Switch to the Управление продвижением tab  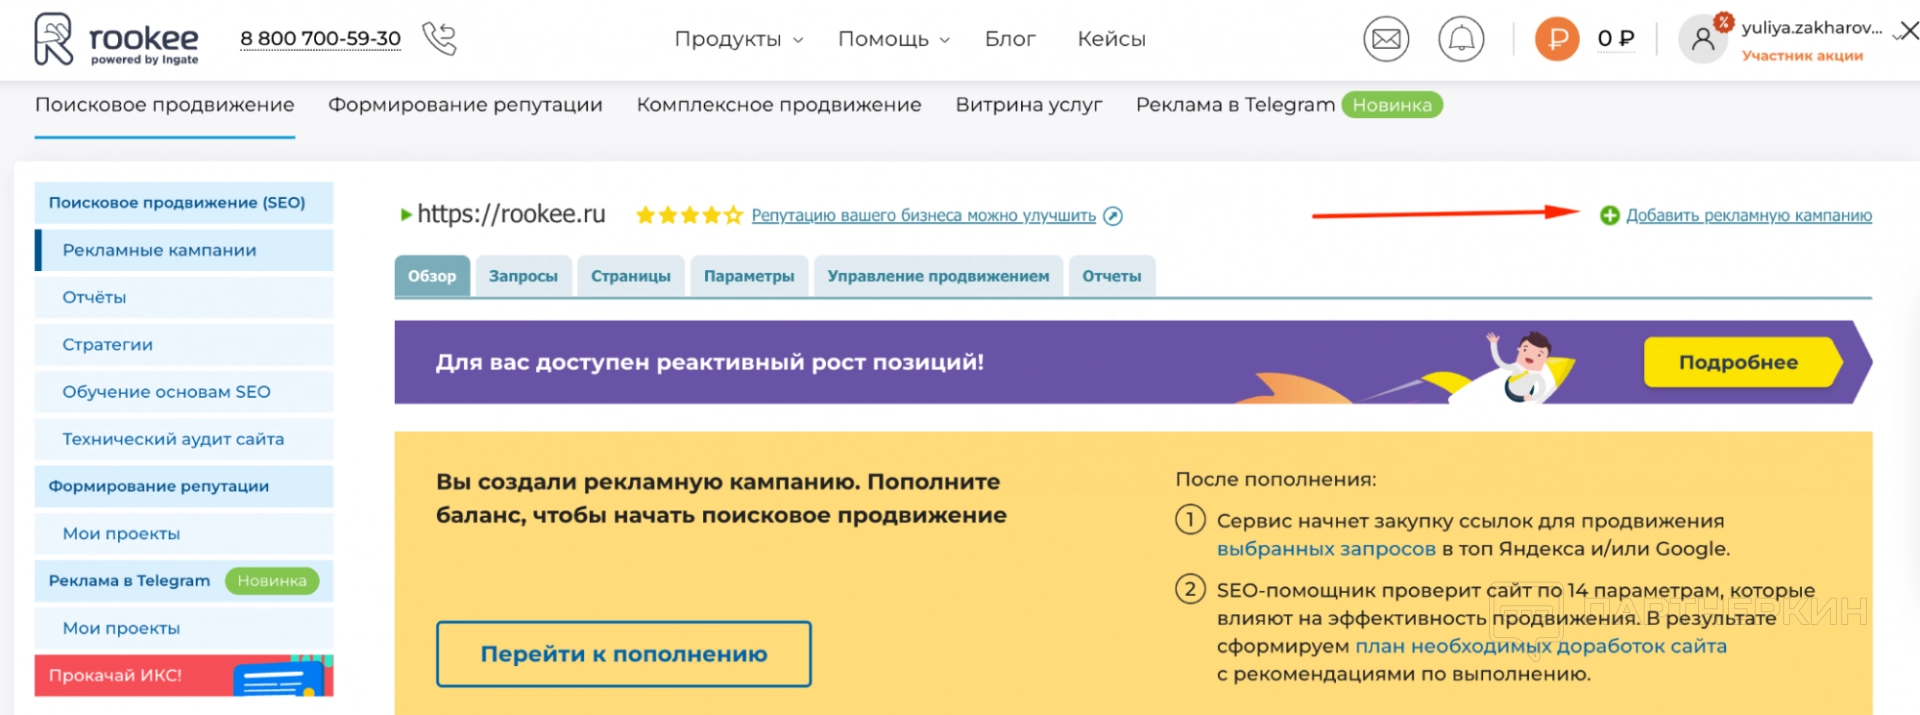point(938,276)
